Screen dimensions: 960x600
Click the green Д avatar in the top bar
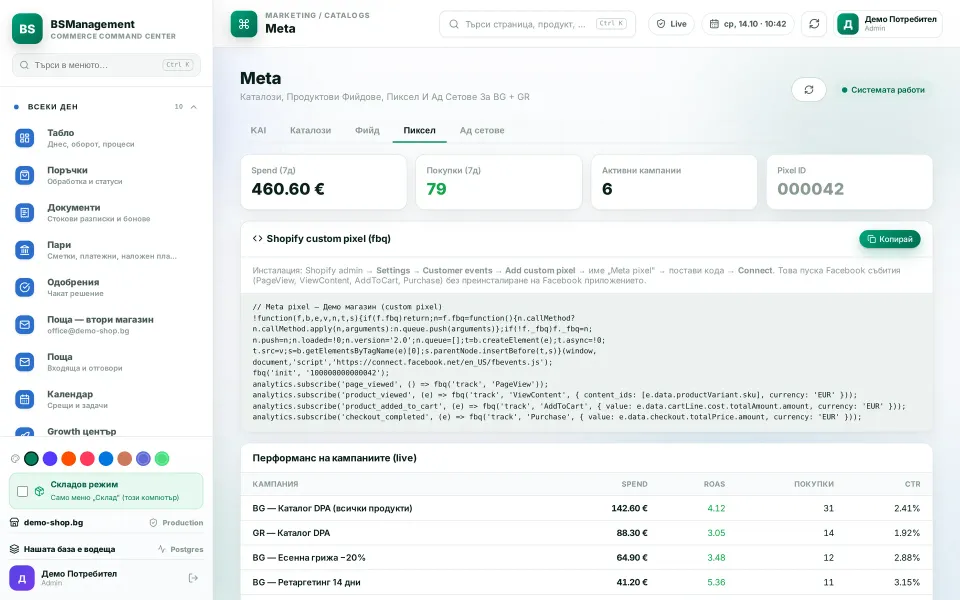[x=848, y=24]
